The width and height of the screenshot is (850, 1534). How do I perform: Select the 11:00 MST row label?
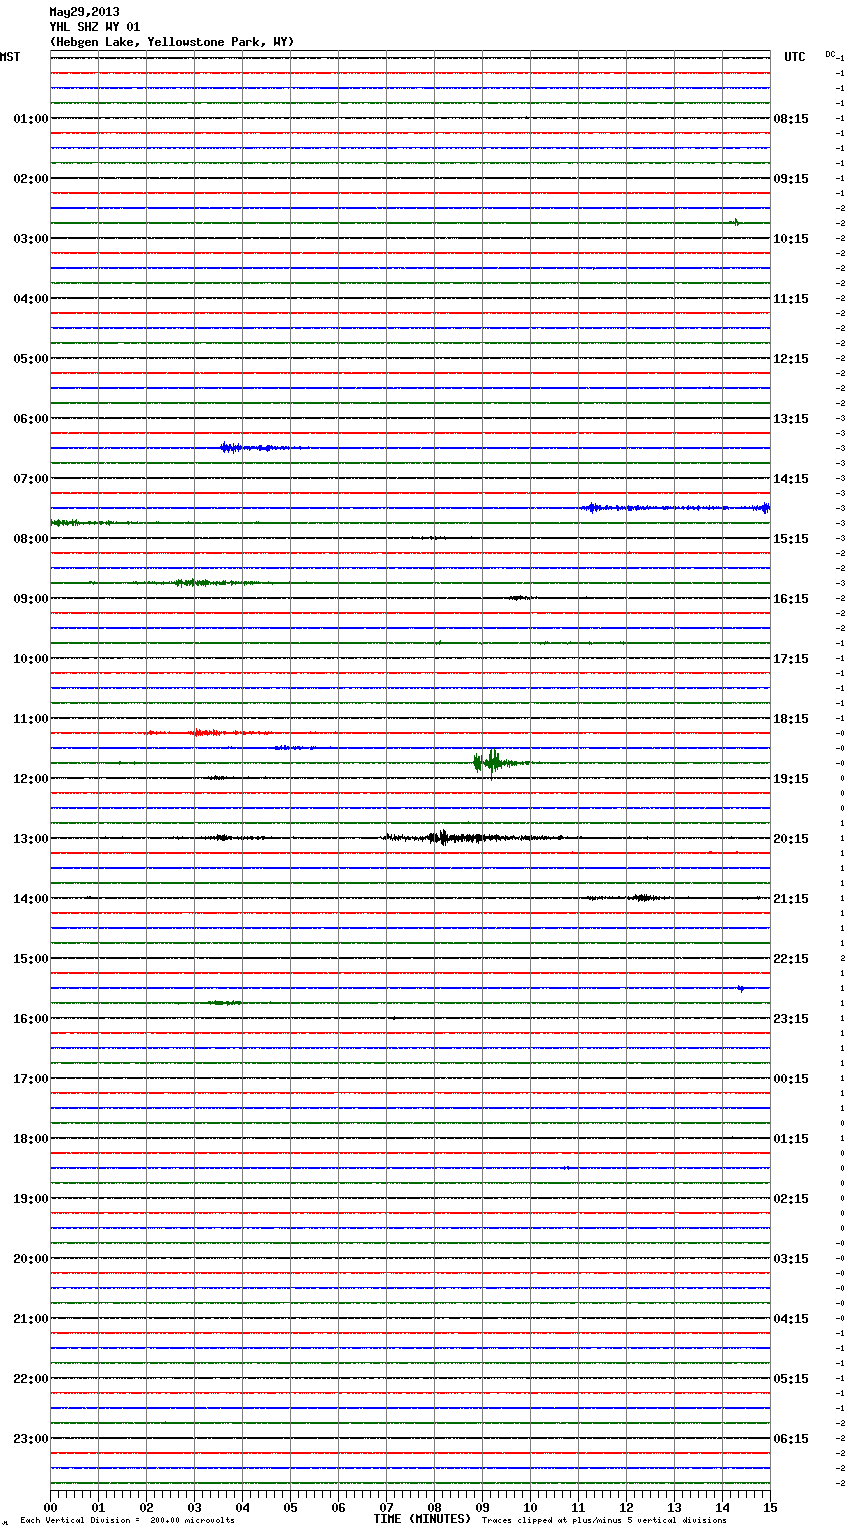coord(31,719)
